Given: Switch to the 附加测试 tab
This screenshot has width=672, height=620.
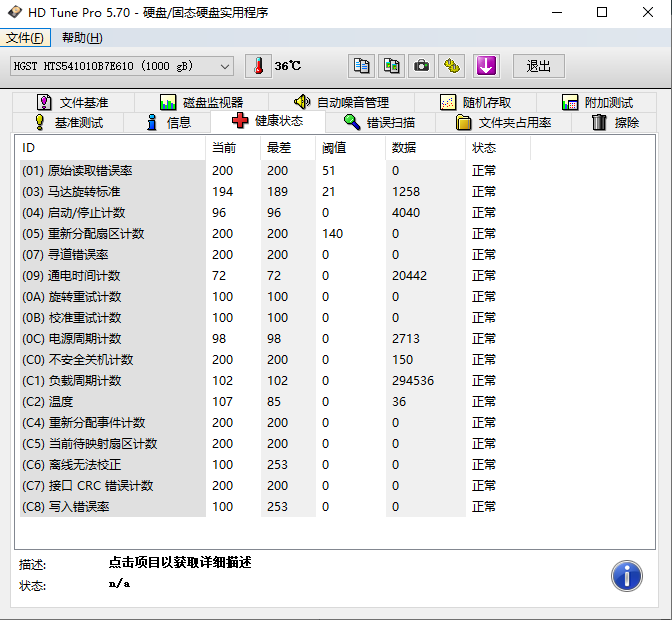Looking at the screenshot, I should [597, 102].
